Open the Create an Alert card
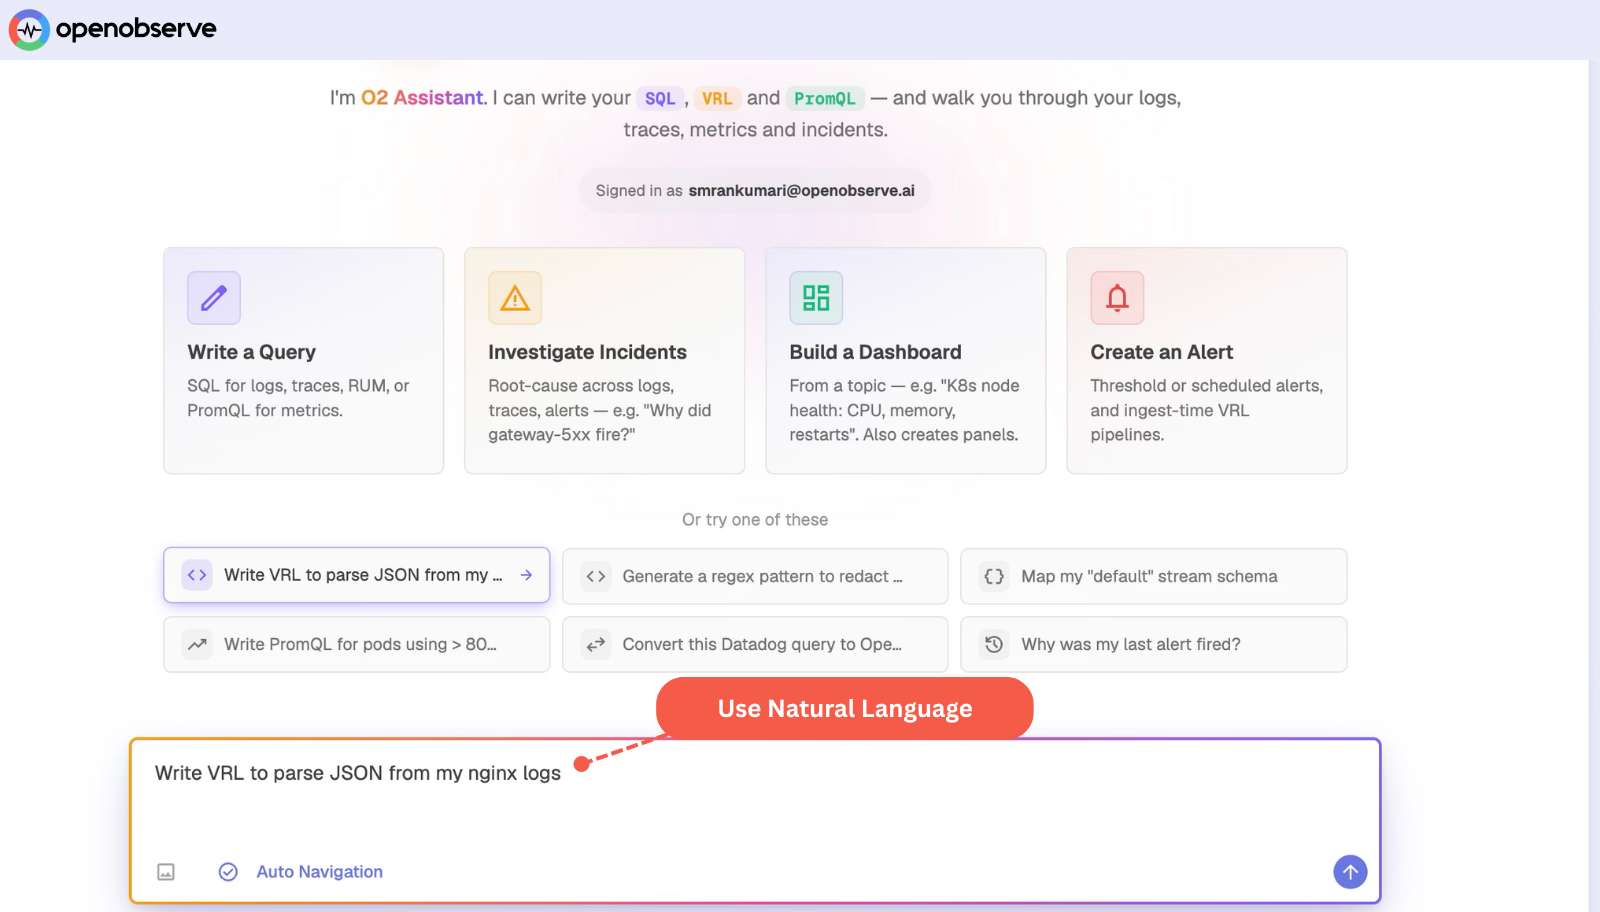This screenshot has height=912, width=1600. (1207, 361)
